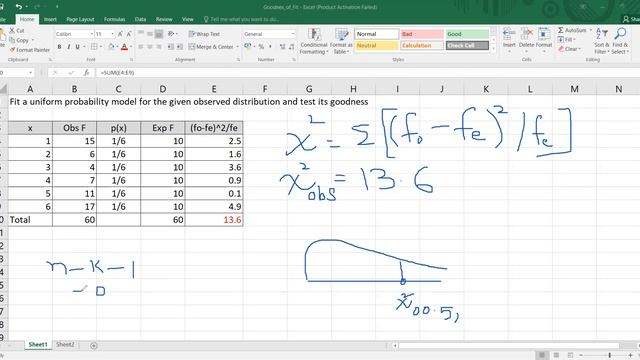
Task: Open Format as Table menu
Action: (341, 41)
